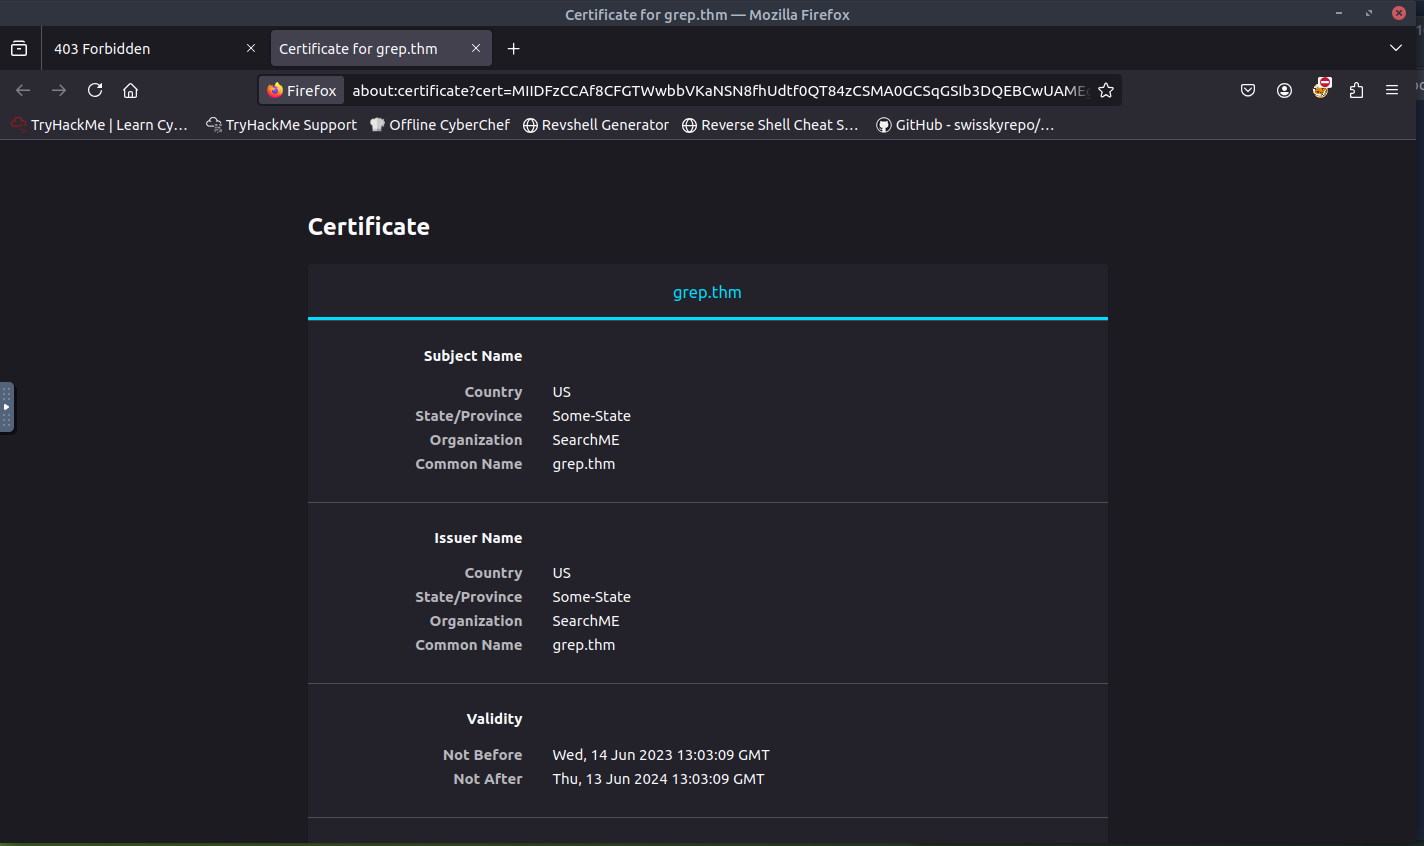The image size is (1424, 846).
Task: Open the TryHackMe Support bookmark
Action: (x=281, y=125)
